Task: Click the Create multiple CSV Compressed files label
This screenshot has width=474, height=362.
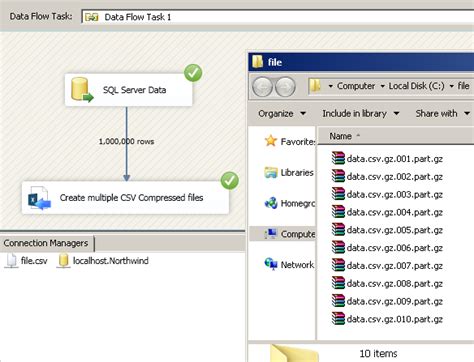Action: [x=131, y=198]
